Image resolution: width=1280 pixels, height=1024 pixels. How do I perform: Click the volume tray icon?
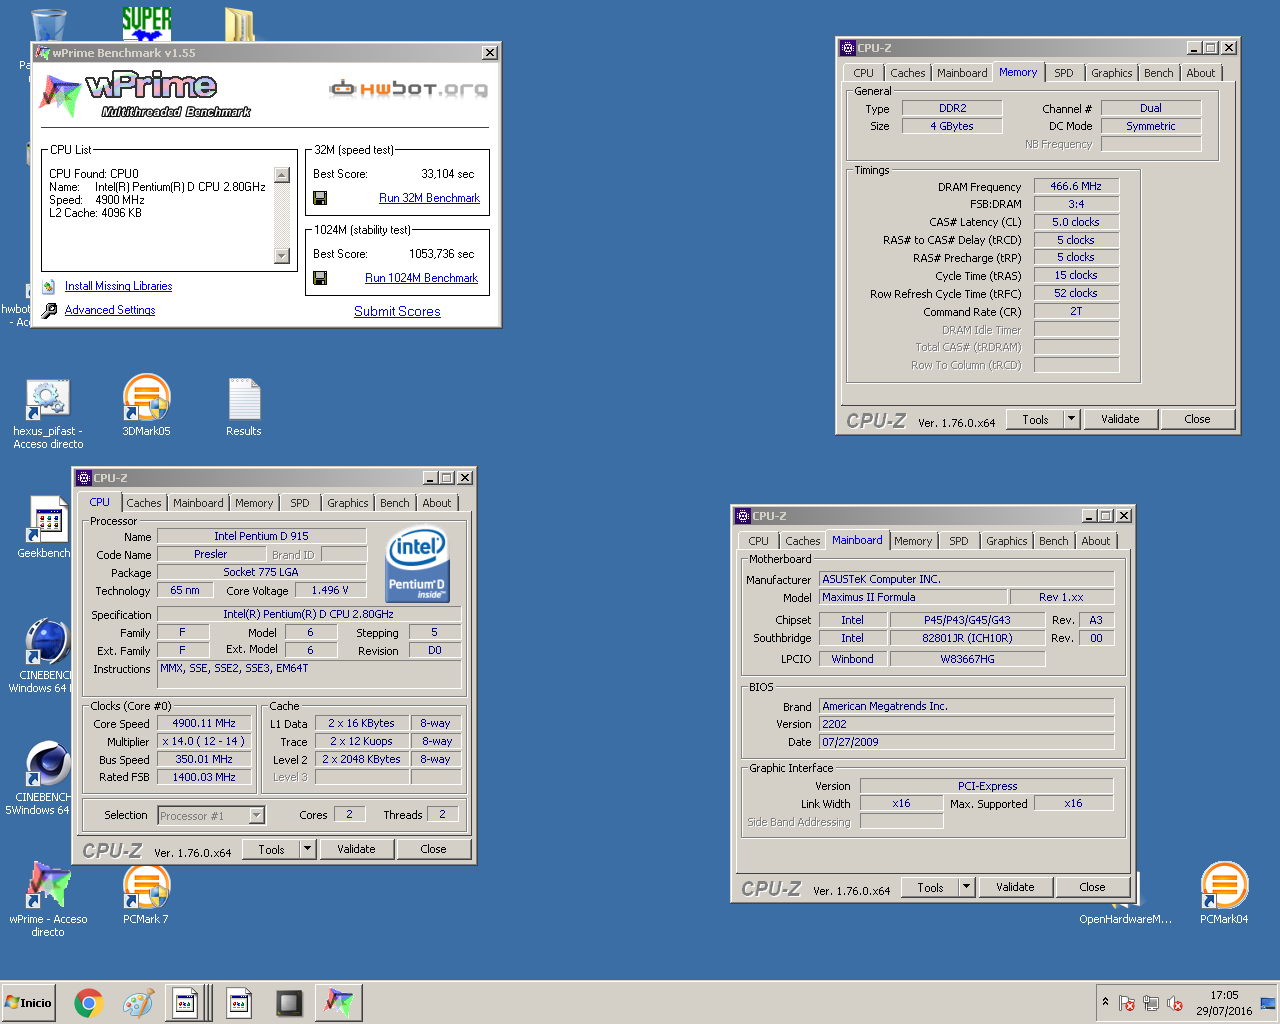1175,1003
